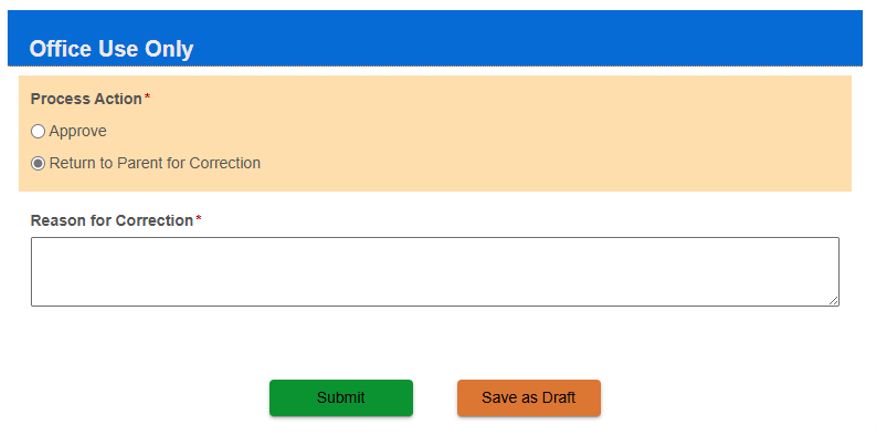Click the red asterisk beside Reason for Correction
The width and height of the screenshot is (889, 448).
tap(198, 219)
